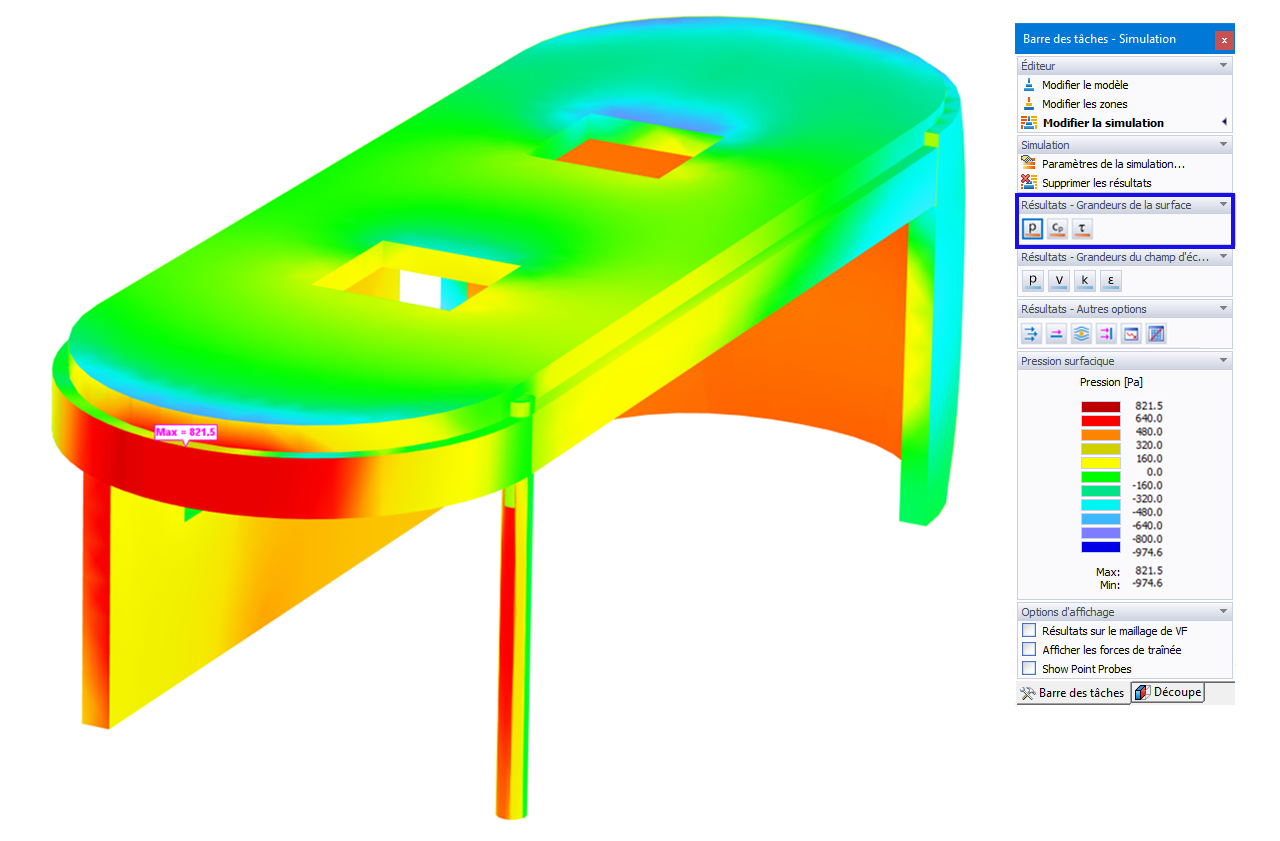Click the blue streamlines arrows icon
The image size is (1280, 841).
1031,334
